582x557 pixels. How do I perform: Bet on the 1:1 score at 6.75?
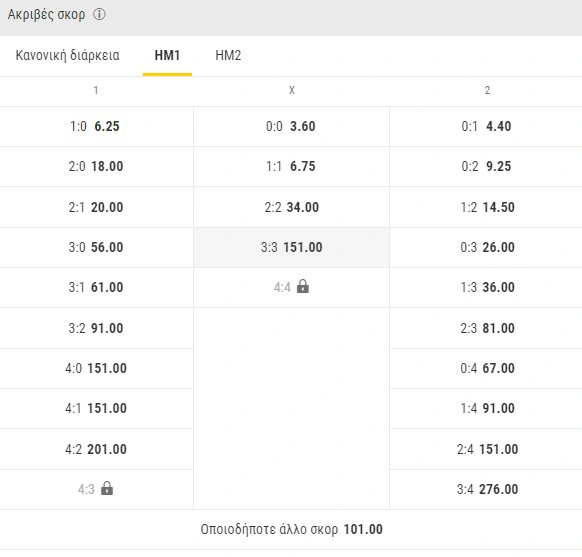click(291, 166)
